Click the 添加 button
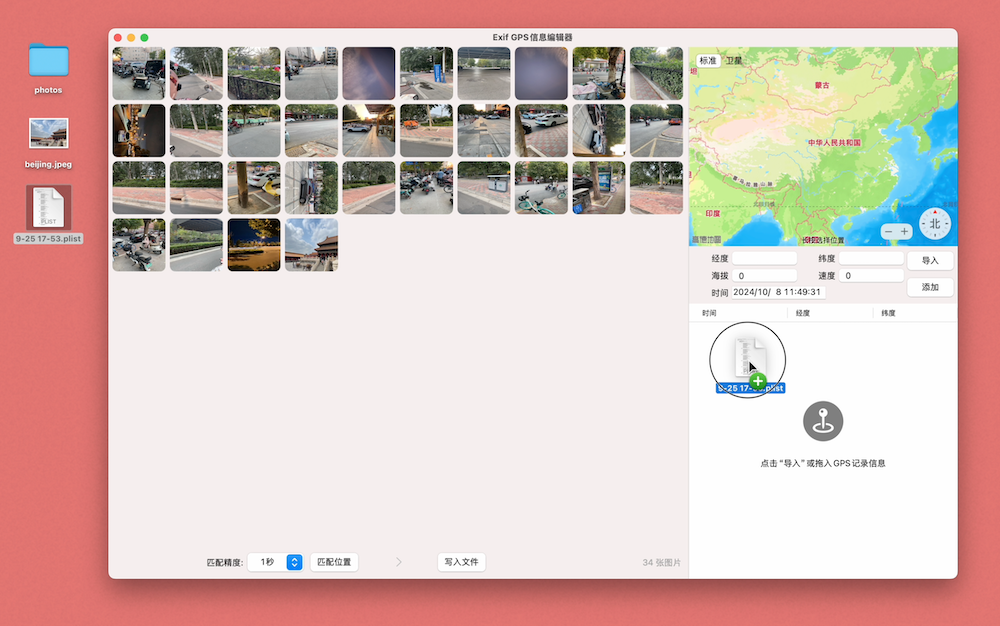Screen dimensions: 1000x626 coord(930,287)
